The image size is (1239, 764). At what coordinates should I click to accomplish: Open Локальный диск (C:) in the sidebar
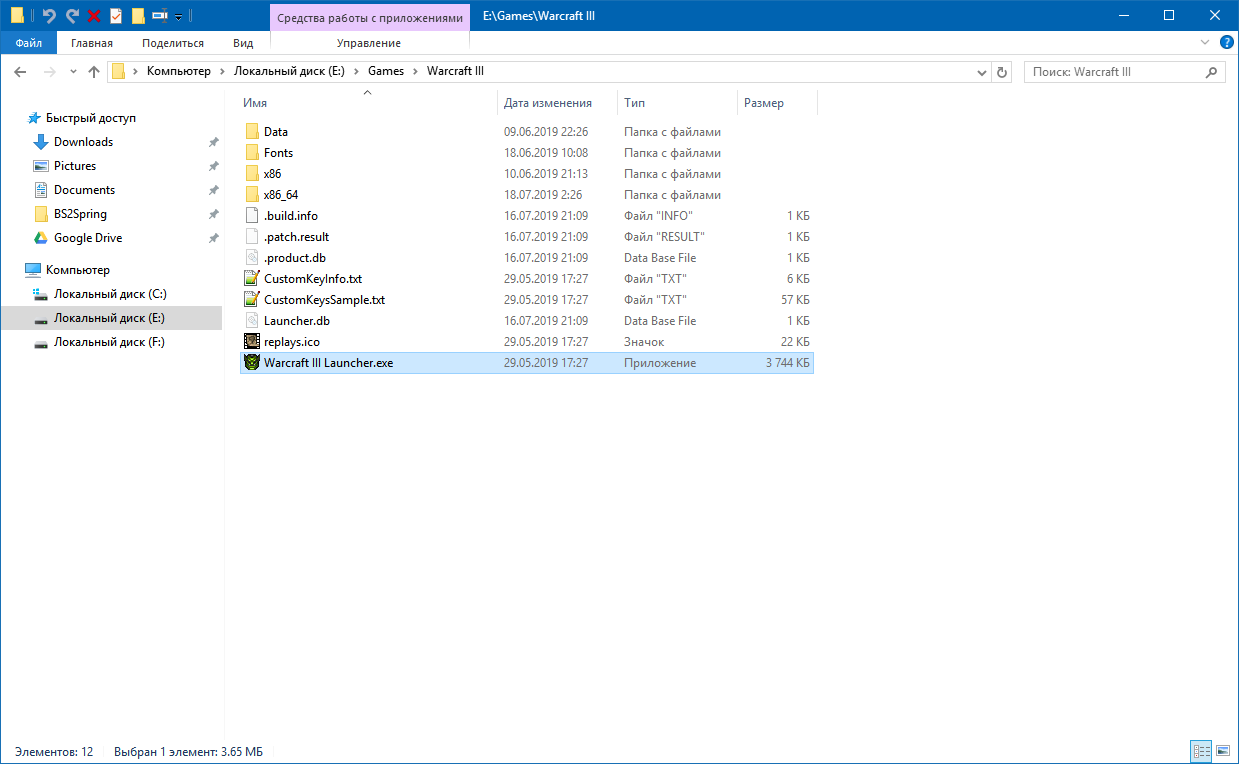point(110,294)
